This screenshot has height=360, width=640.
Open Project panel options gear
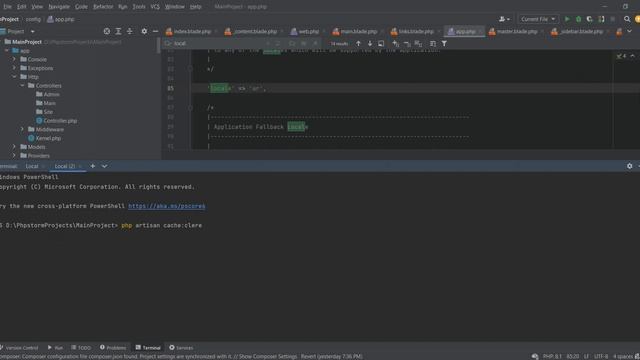coord(144,31)
